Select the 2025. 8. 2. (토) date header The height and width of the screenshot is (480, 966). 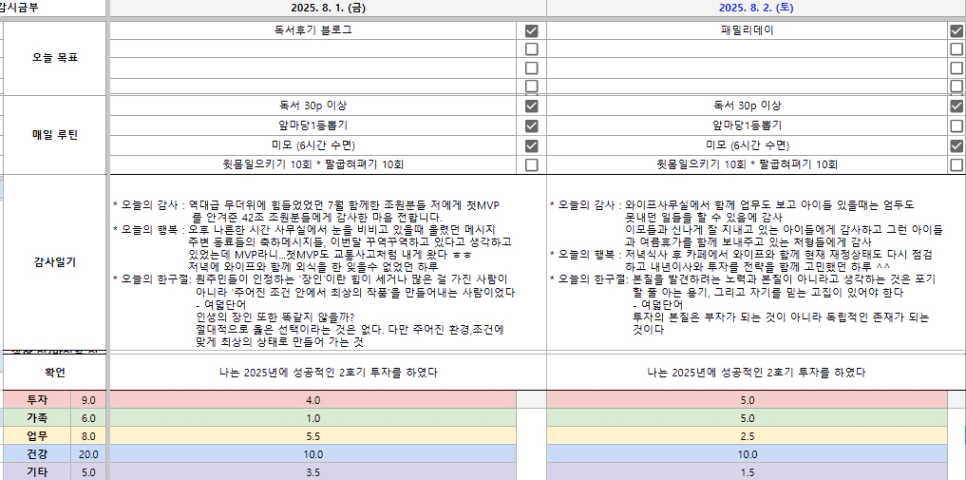756,8
